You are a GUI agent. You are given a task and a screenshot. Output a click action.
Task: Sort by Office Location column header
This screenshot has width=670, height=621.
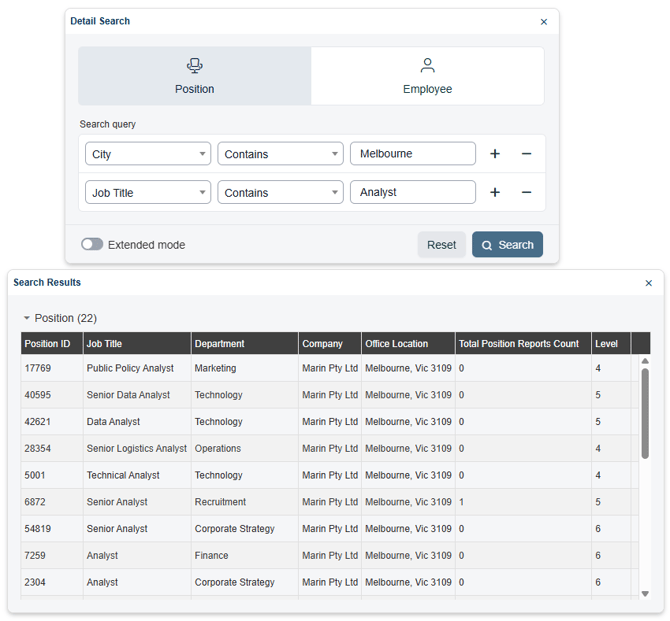[408, 344]
